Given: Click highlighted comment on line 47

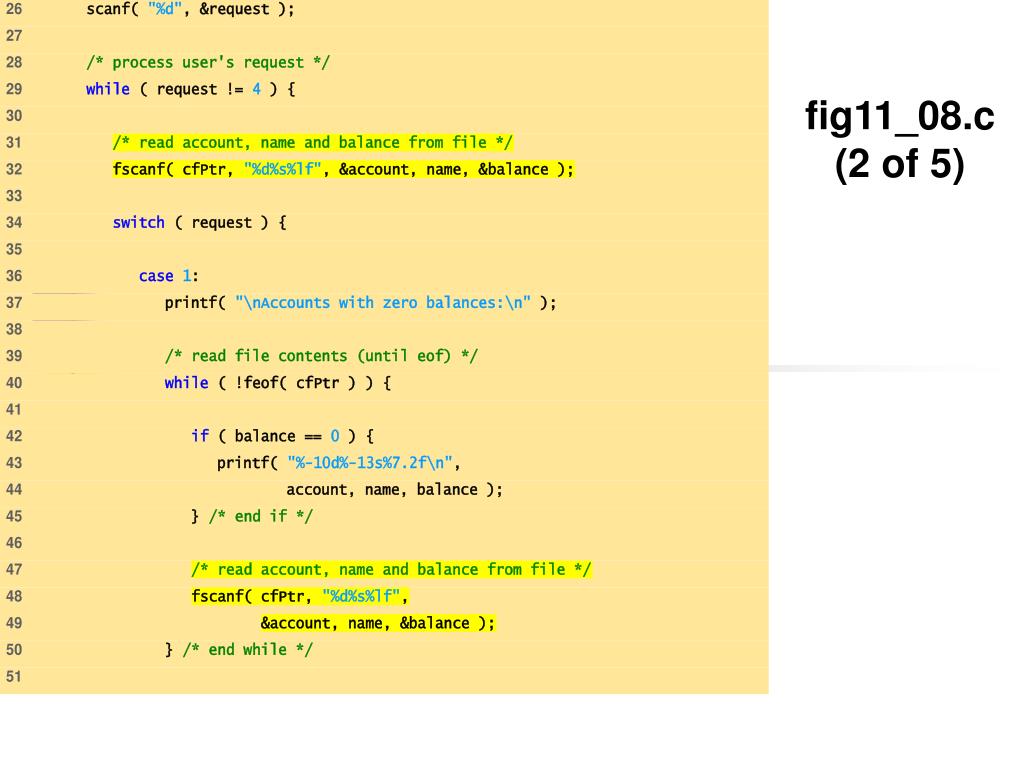Looking at the screenshot, I should coord(391,569).
